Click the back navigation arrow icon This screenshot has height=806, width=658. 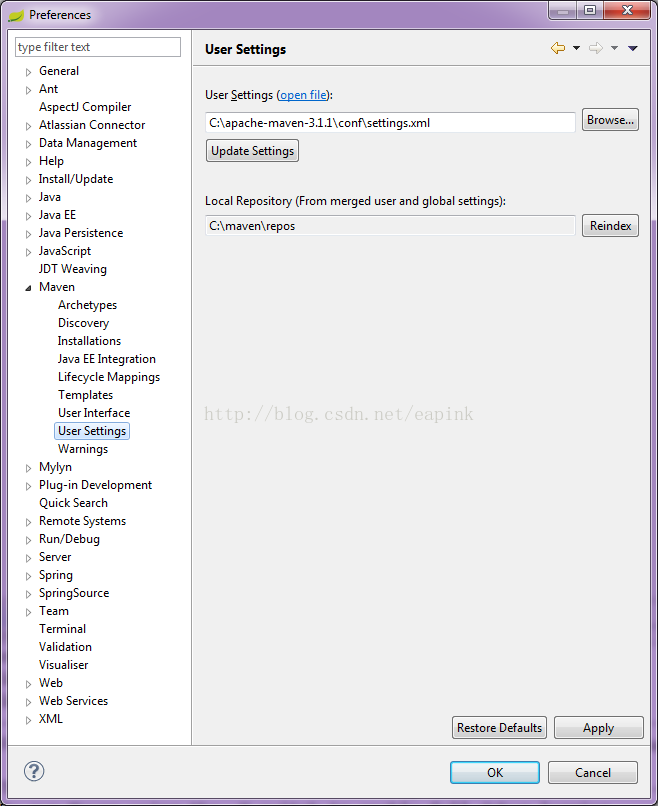click(558, 48)
